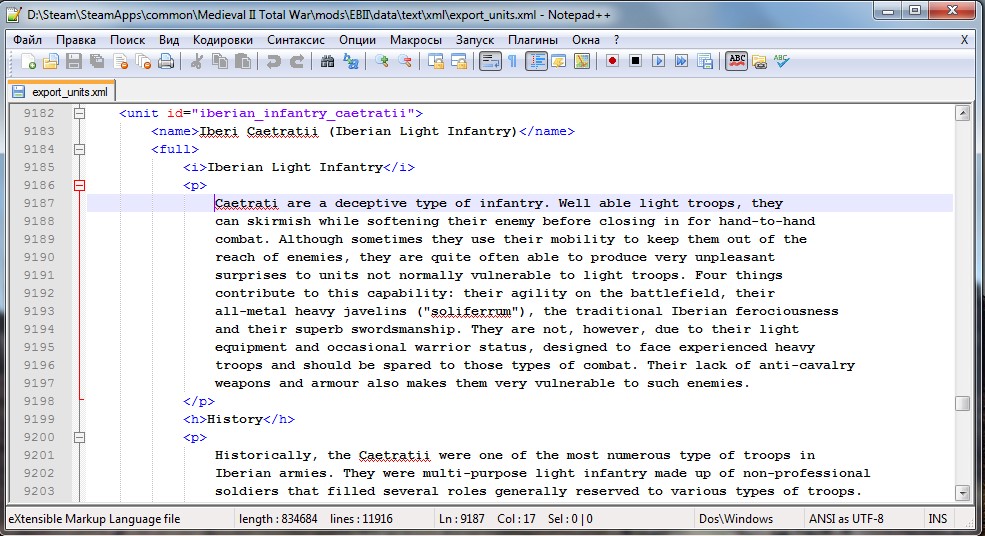Toggle Show All Characters pilcrow button
Image resolution: width=985 pixels, height=536 pixels.
512,62
